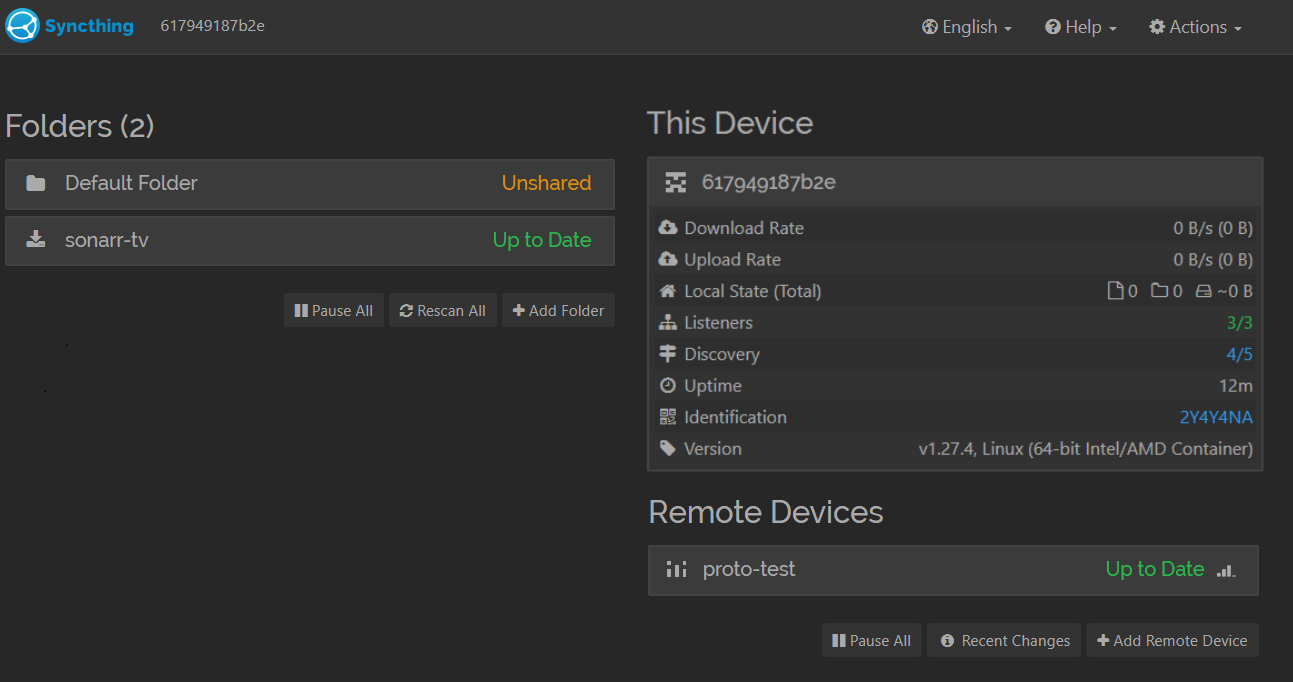Pause all remote devices
The image size is (1293, 682).
click(x=872, y=640)
